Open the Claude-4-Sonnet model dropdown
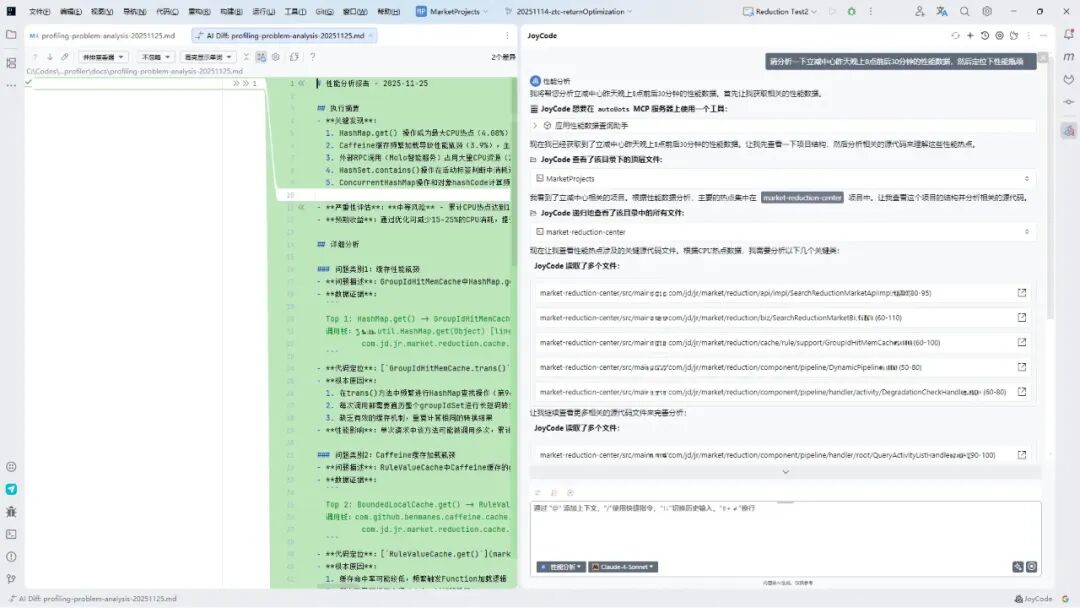The width and height of the screenshot is (1080, 608). tap(623, 567)
